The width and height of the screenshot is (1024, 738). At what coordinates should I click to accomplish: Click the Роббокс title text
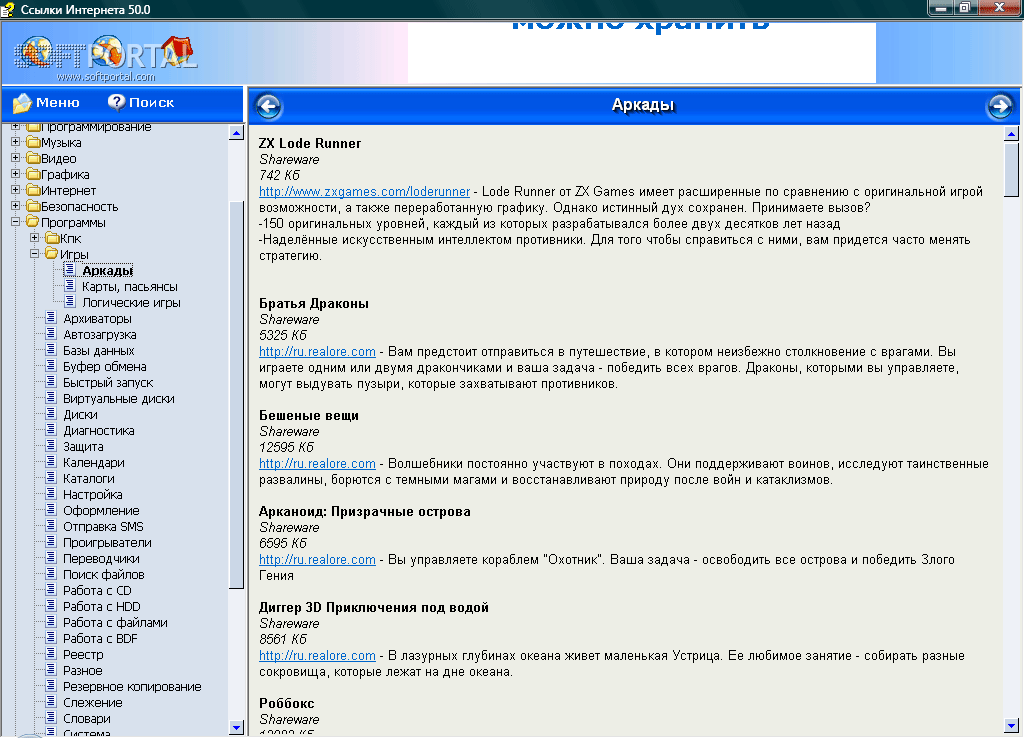click(x=287, y=703)
